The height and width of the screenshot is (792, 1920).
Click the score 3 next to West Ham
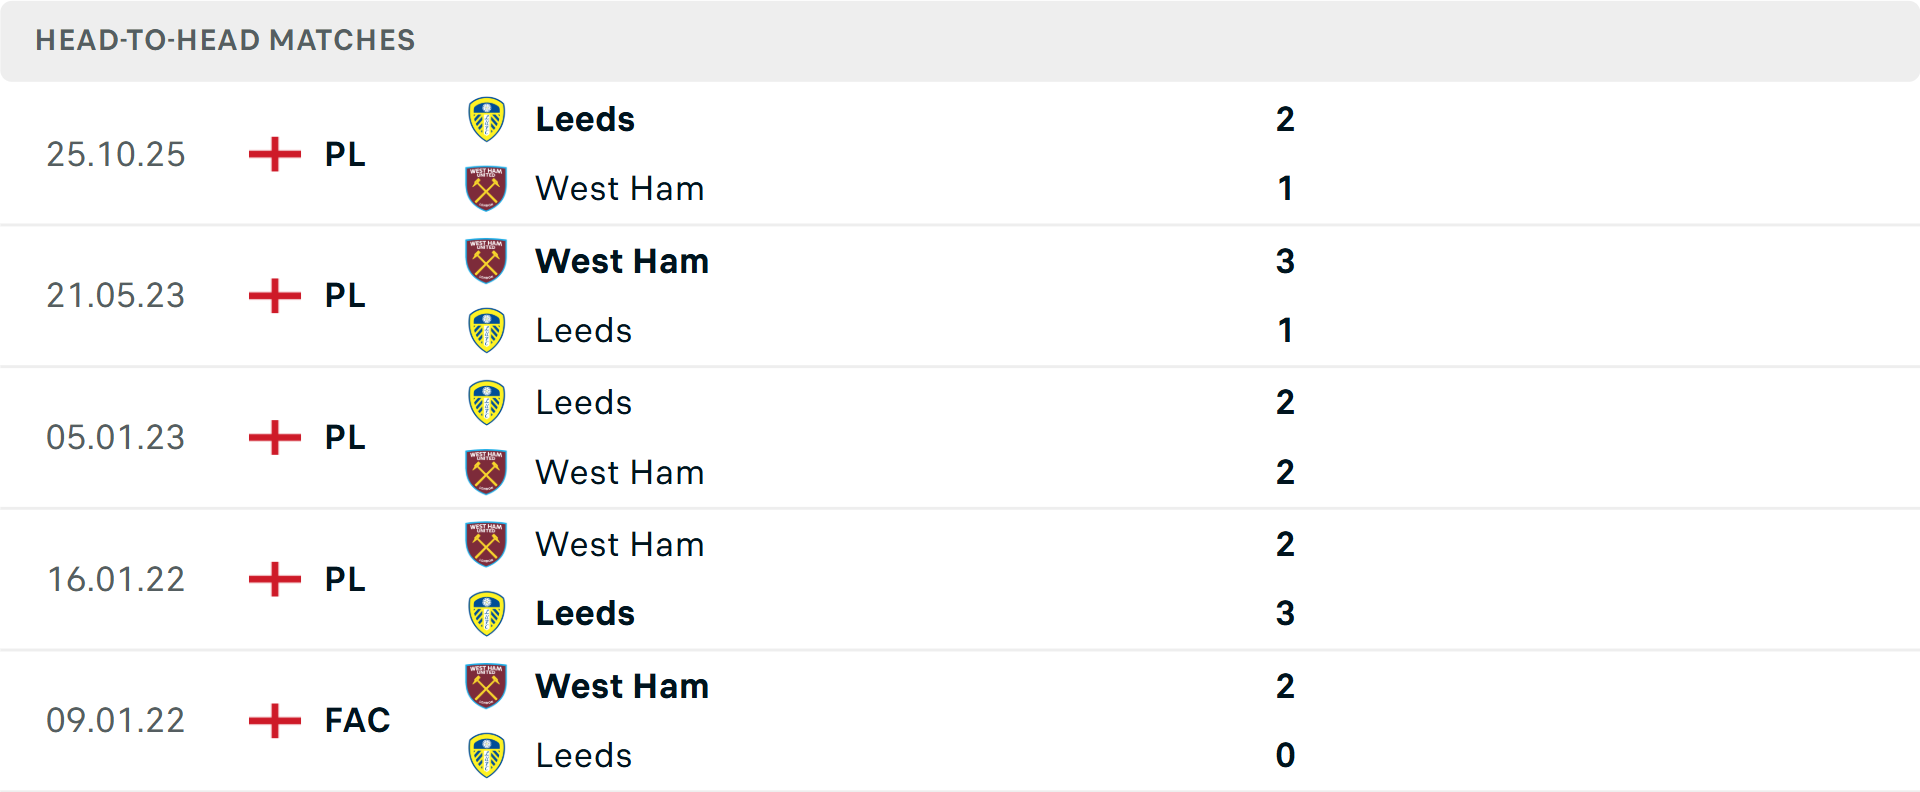click(1286, 261)
